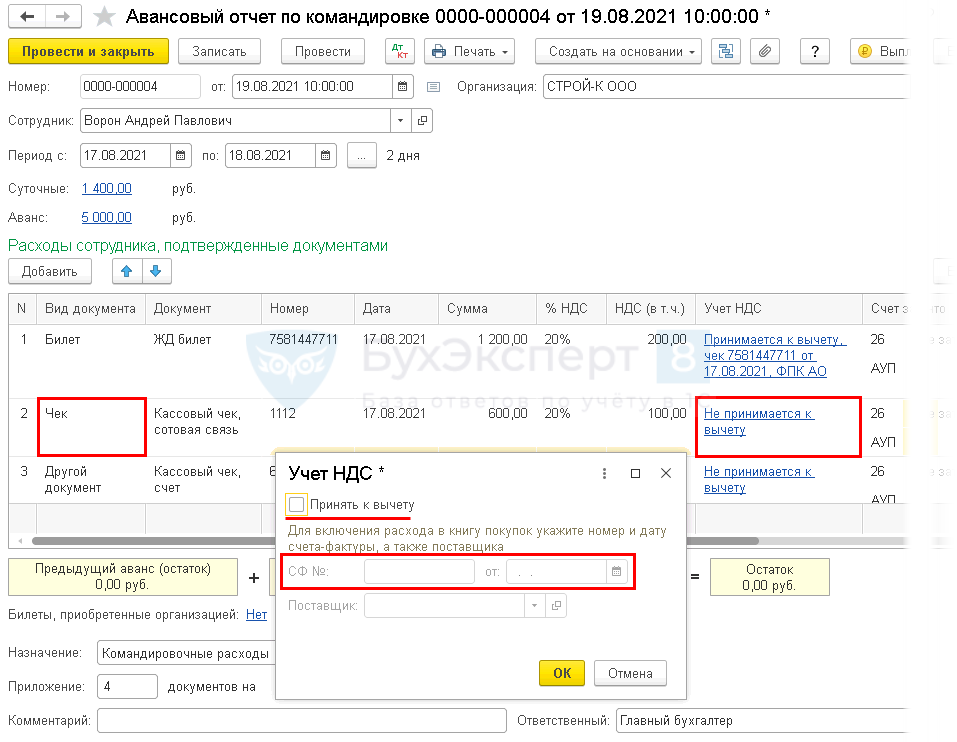Click the Комментарий input field

click(x=301, y=720)
